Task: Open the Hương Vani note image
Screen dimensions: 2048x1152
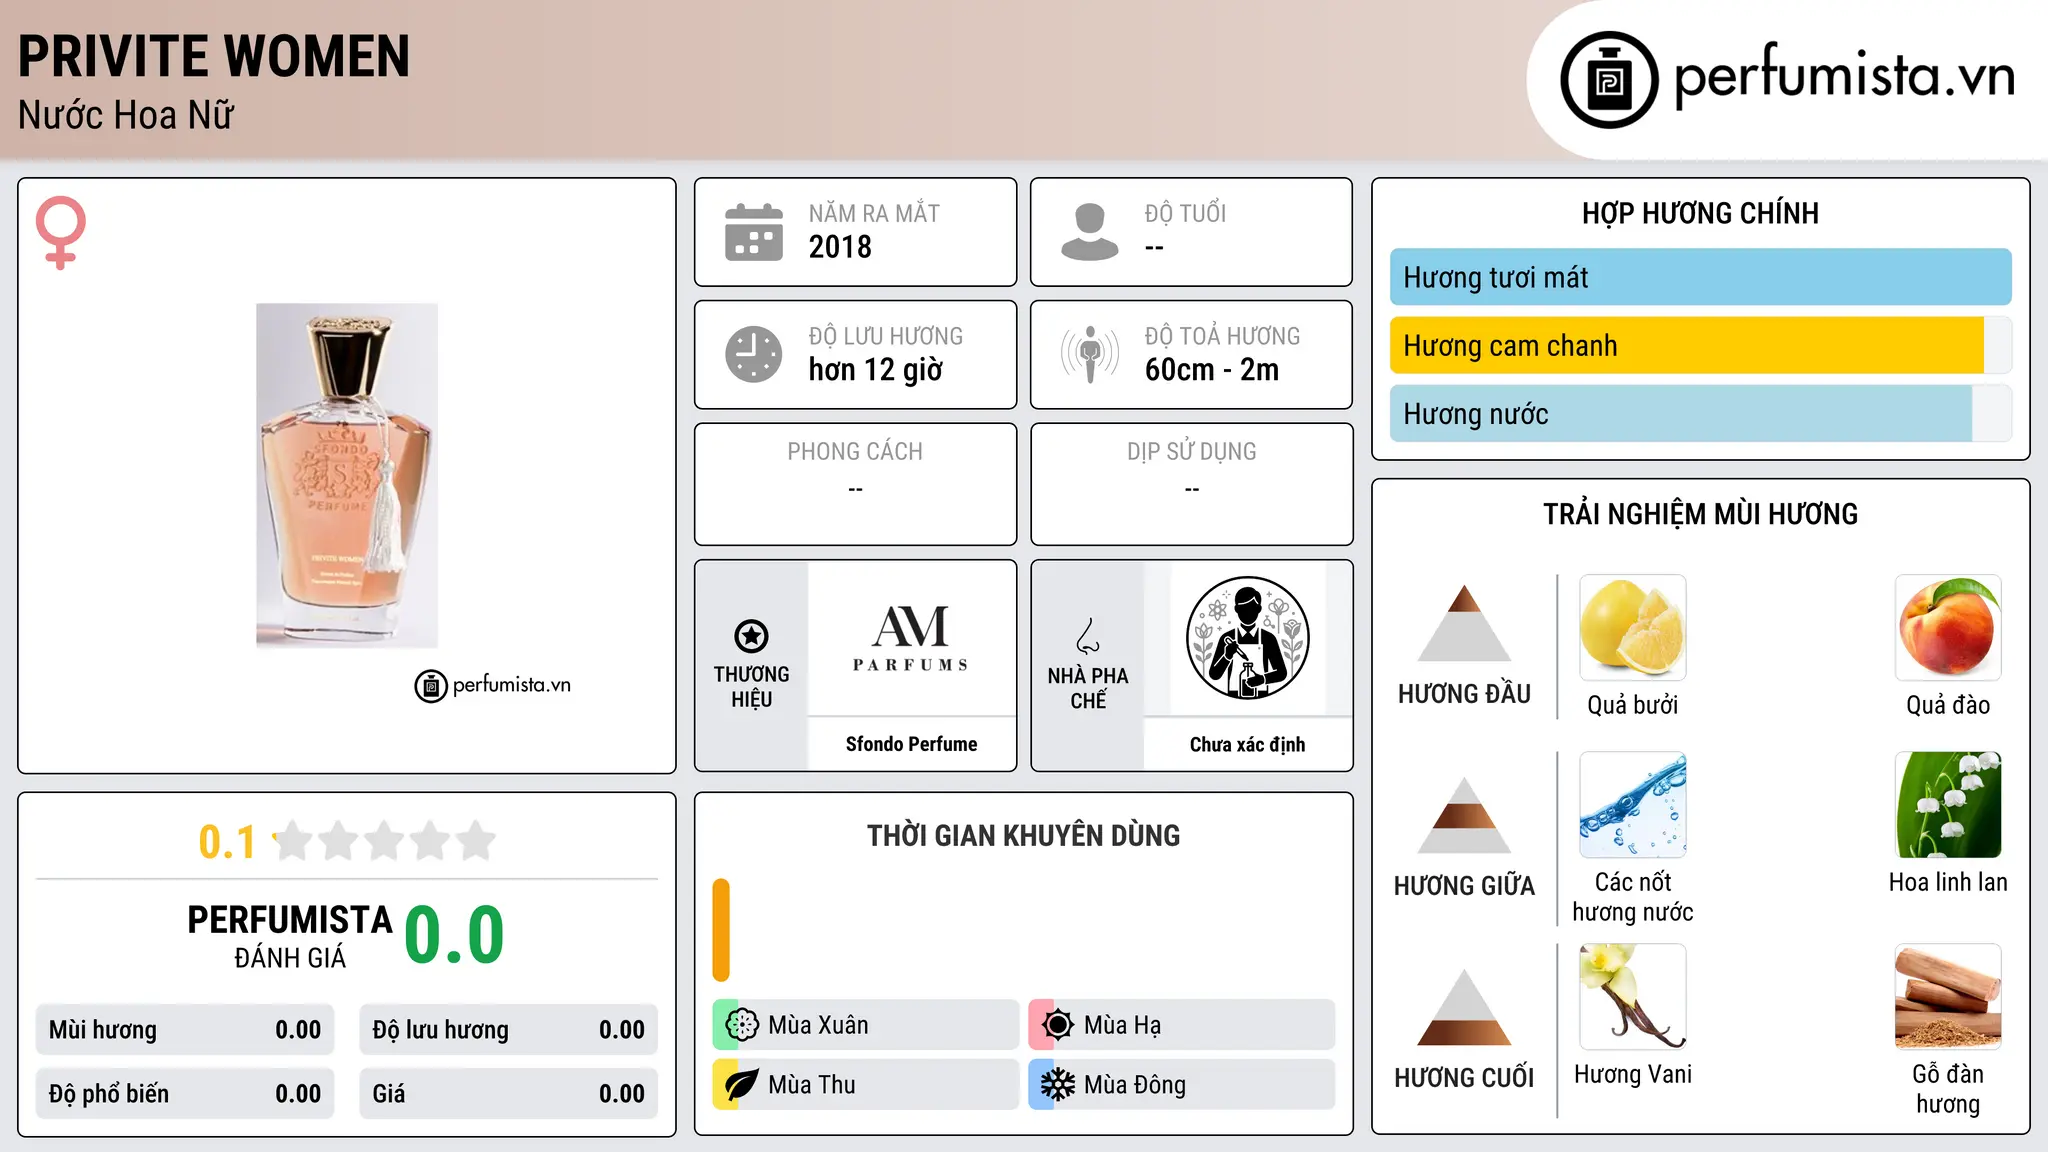Action: click(x=1633, y=997)
